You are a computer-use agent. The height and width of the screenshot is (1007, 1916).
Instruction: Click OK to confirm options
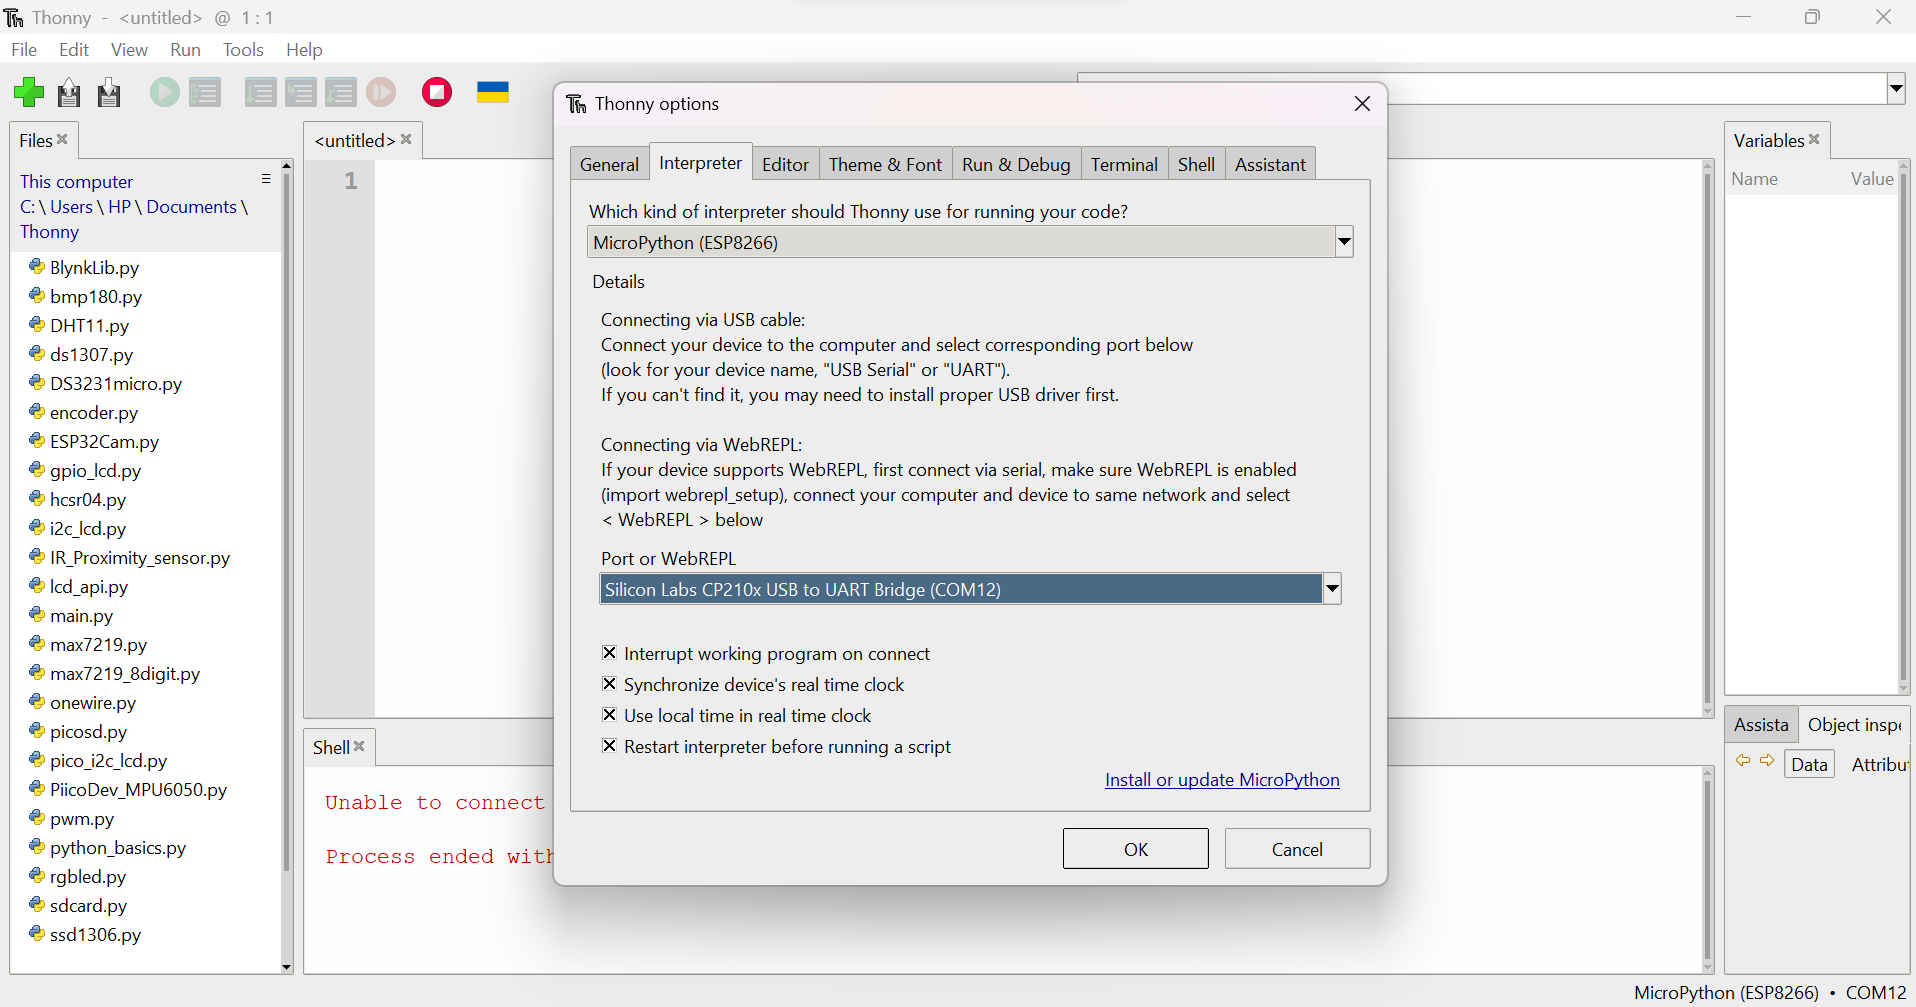pos(1136,849)
